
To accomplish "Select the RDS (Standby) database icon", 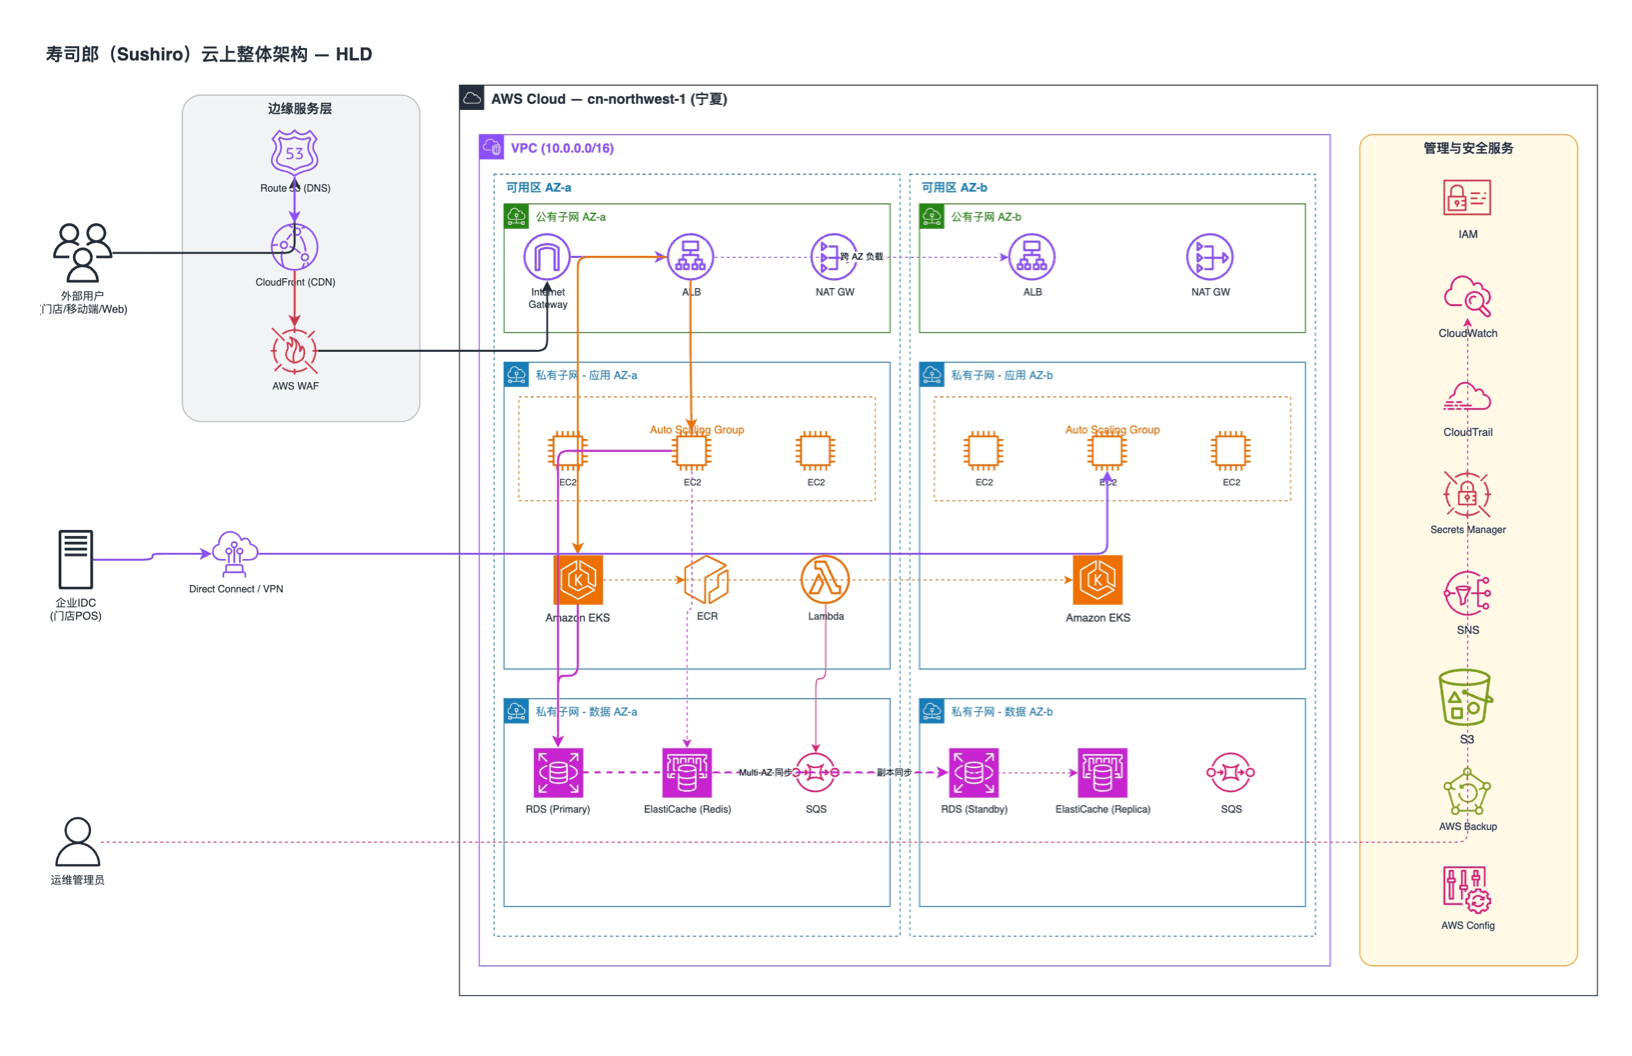I will click(x=973, y=773).
